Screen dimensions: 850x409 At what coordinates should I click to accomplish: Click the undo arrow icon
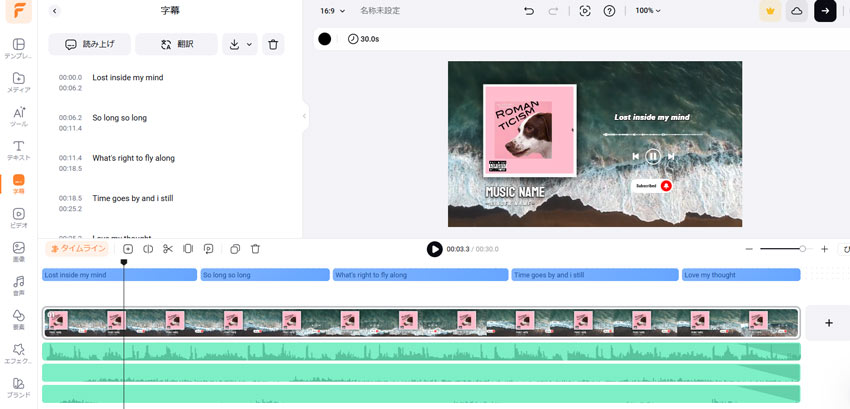pyautogui.click(x=529, y=11)
